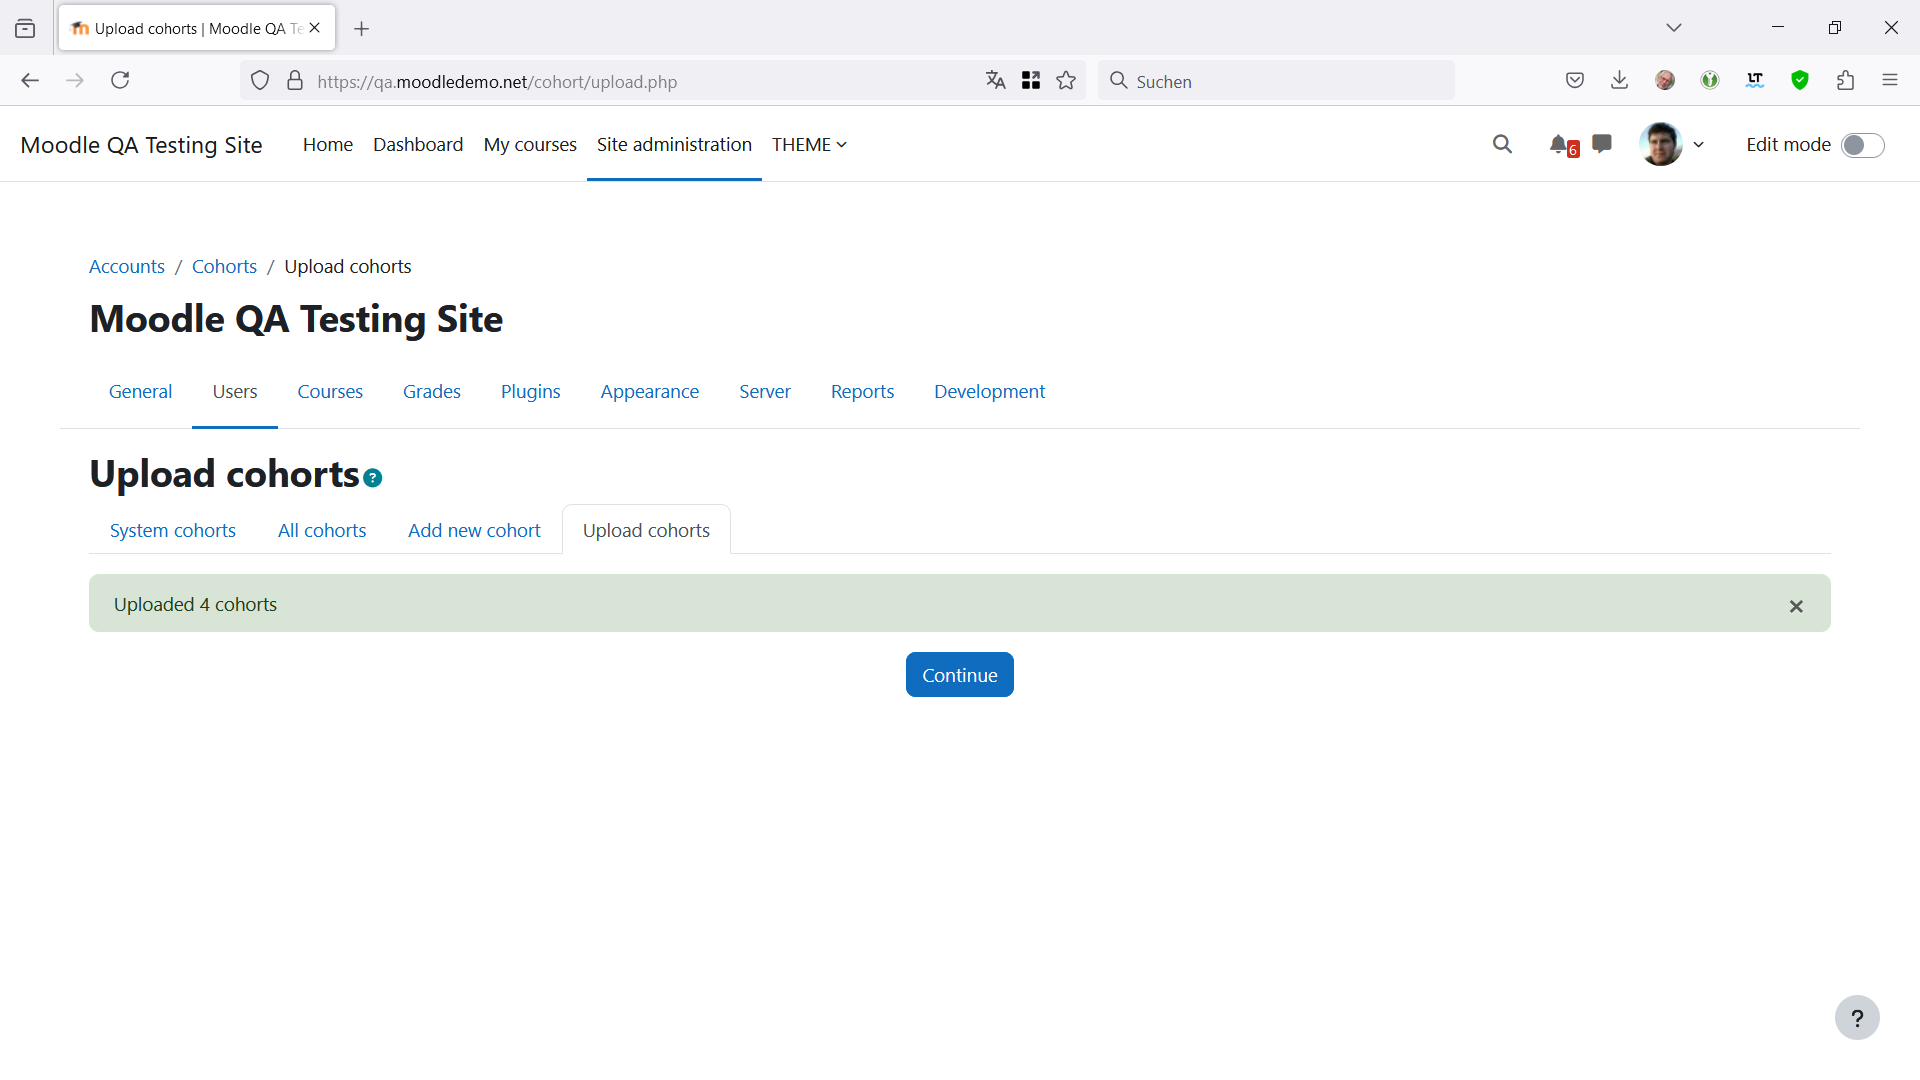Click the QR/grid icon in address bar

tap(1031, 81)
